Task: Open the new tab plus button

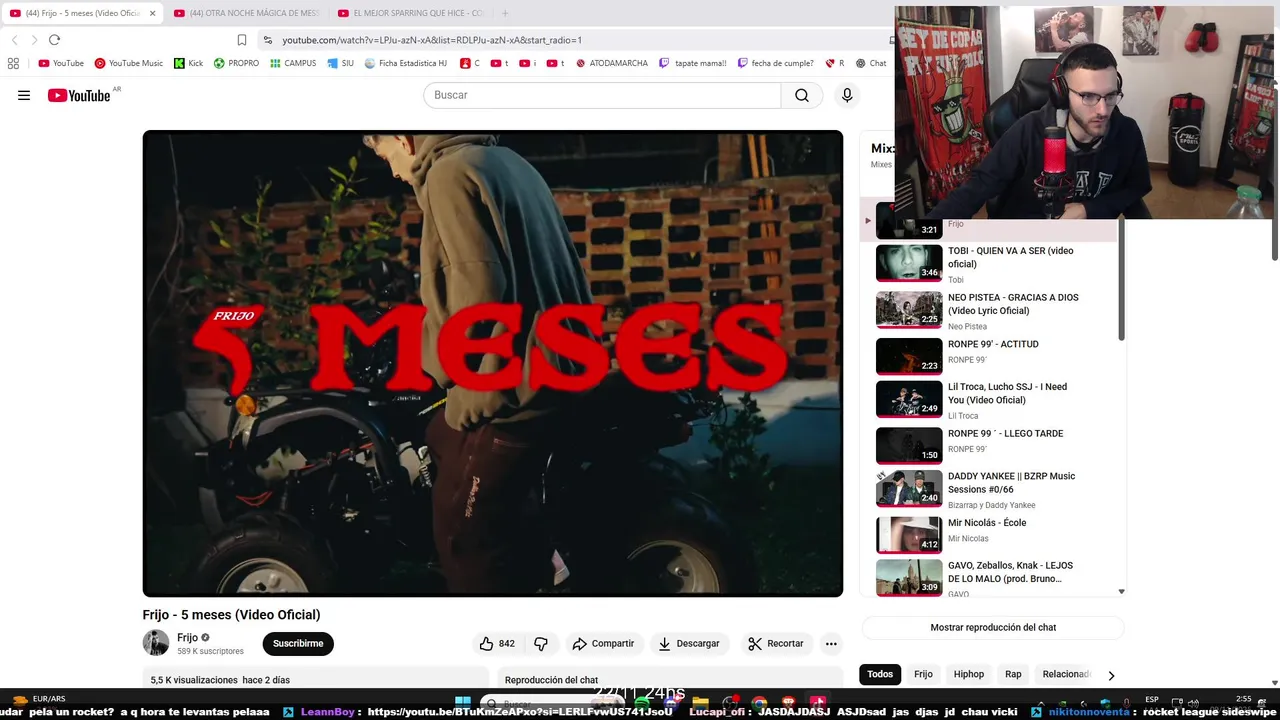Action: pyautogui.click(x=505, y=13)
